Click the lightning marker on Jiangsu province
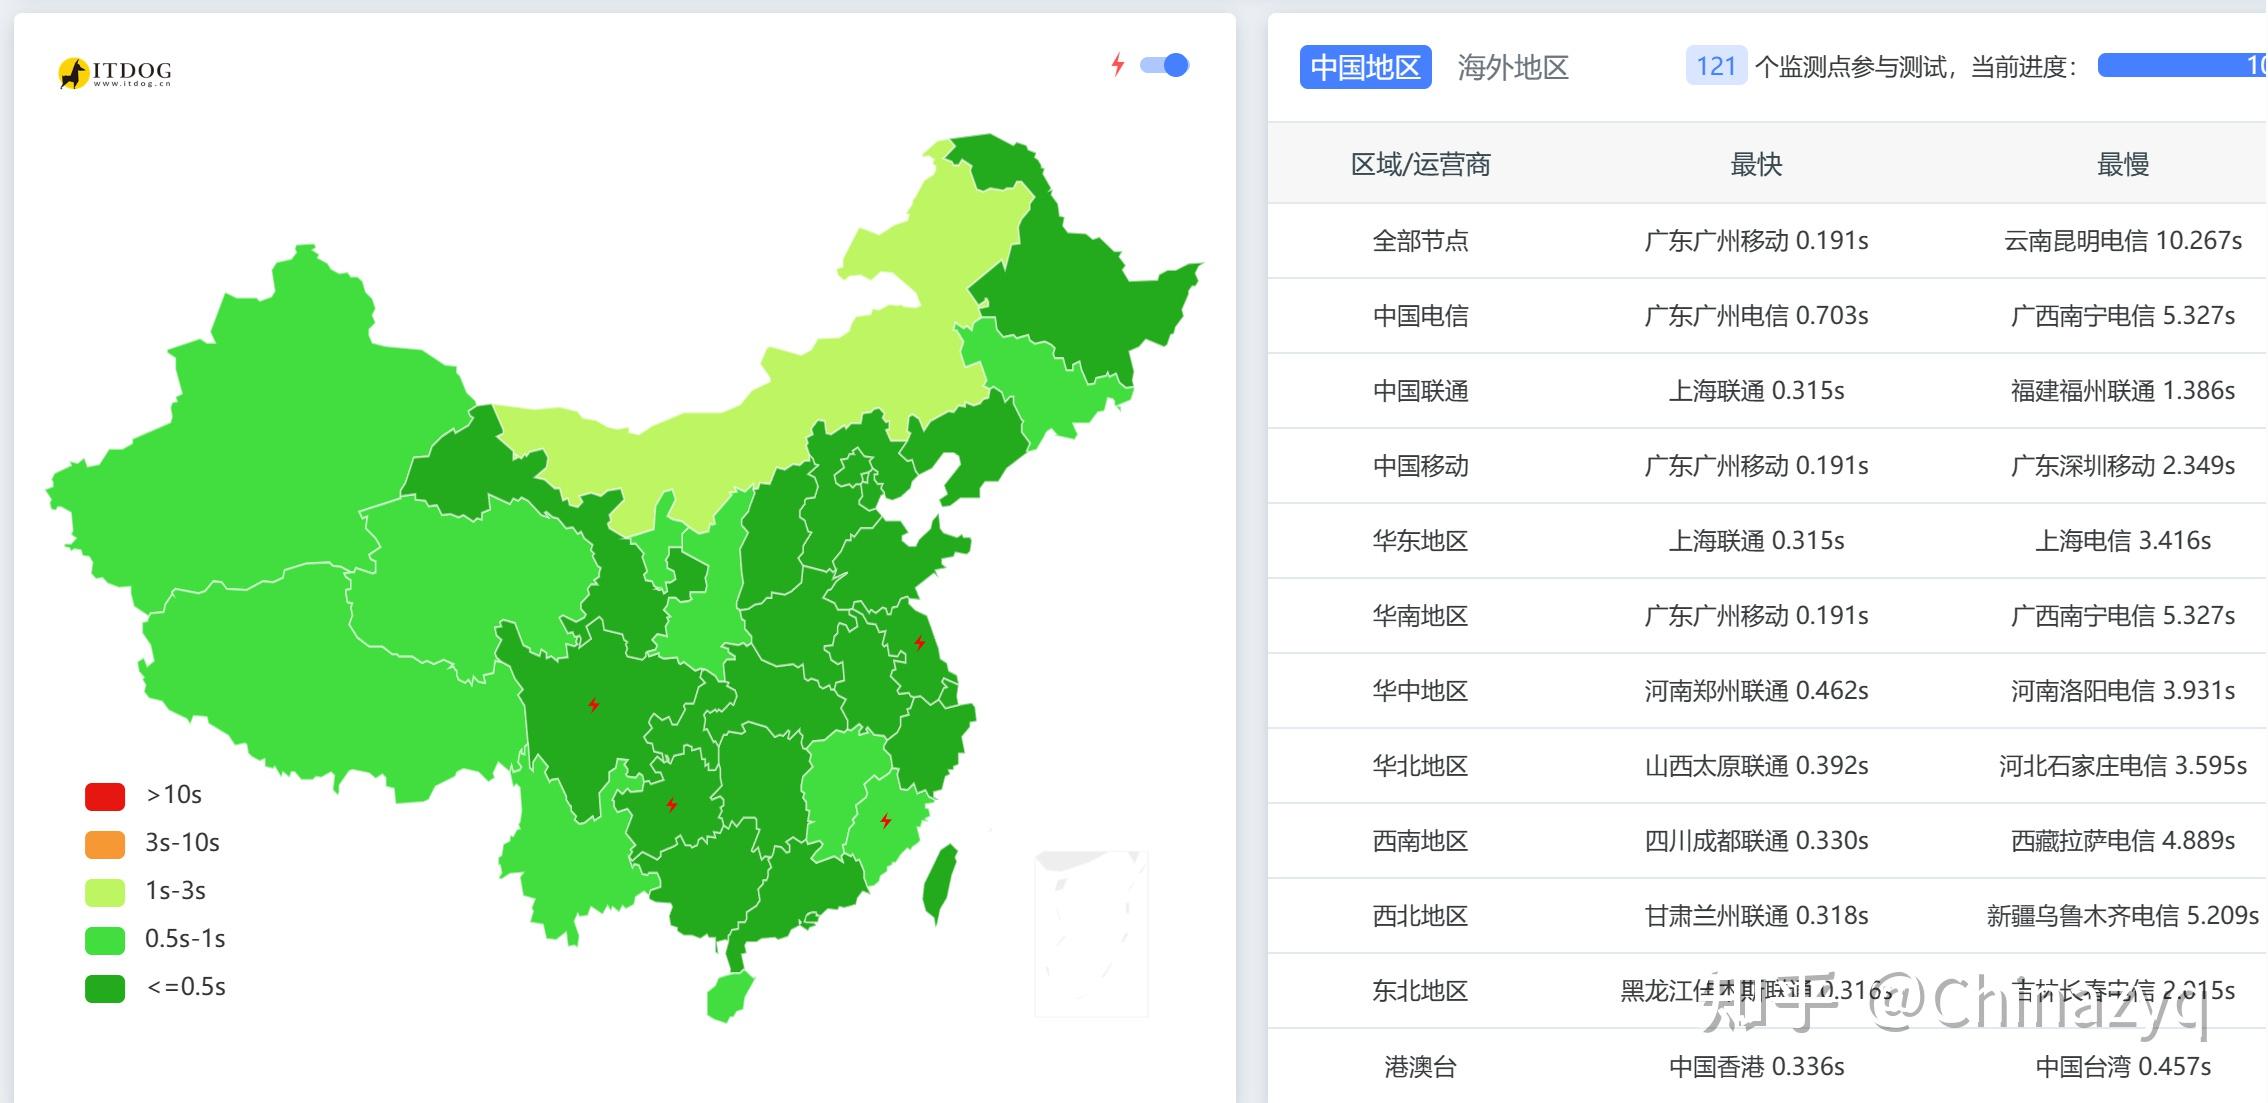The height and width of the screenshot is (1103, 2268). [x=920, y=645]
